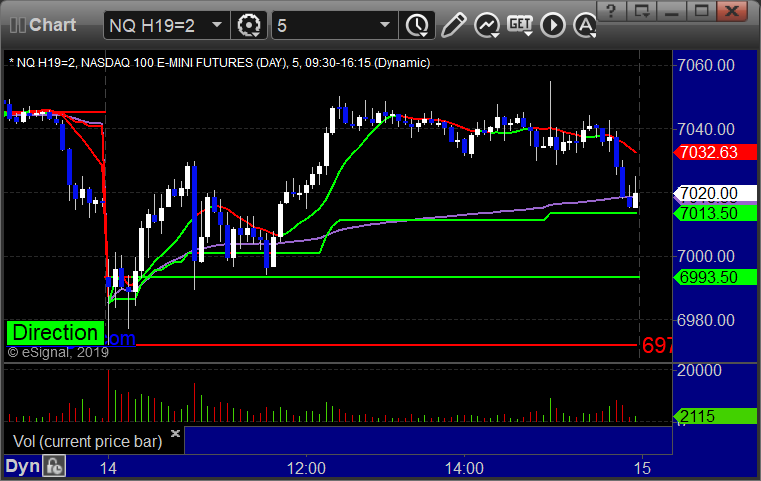The height and width of the screenshot is (481, 761).
Task: Click the 14:00 time axis label
Action: tap(464, 468)
